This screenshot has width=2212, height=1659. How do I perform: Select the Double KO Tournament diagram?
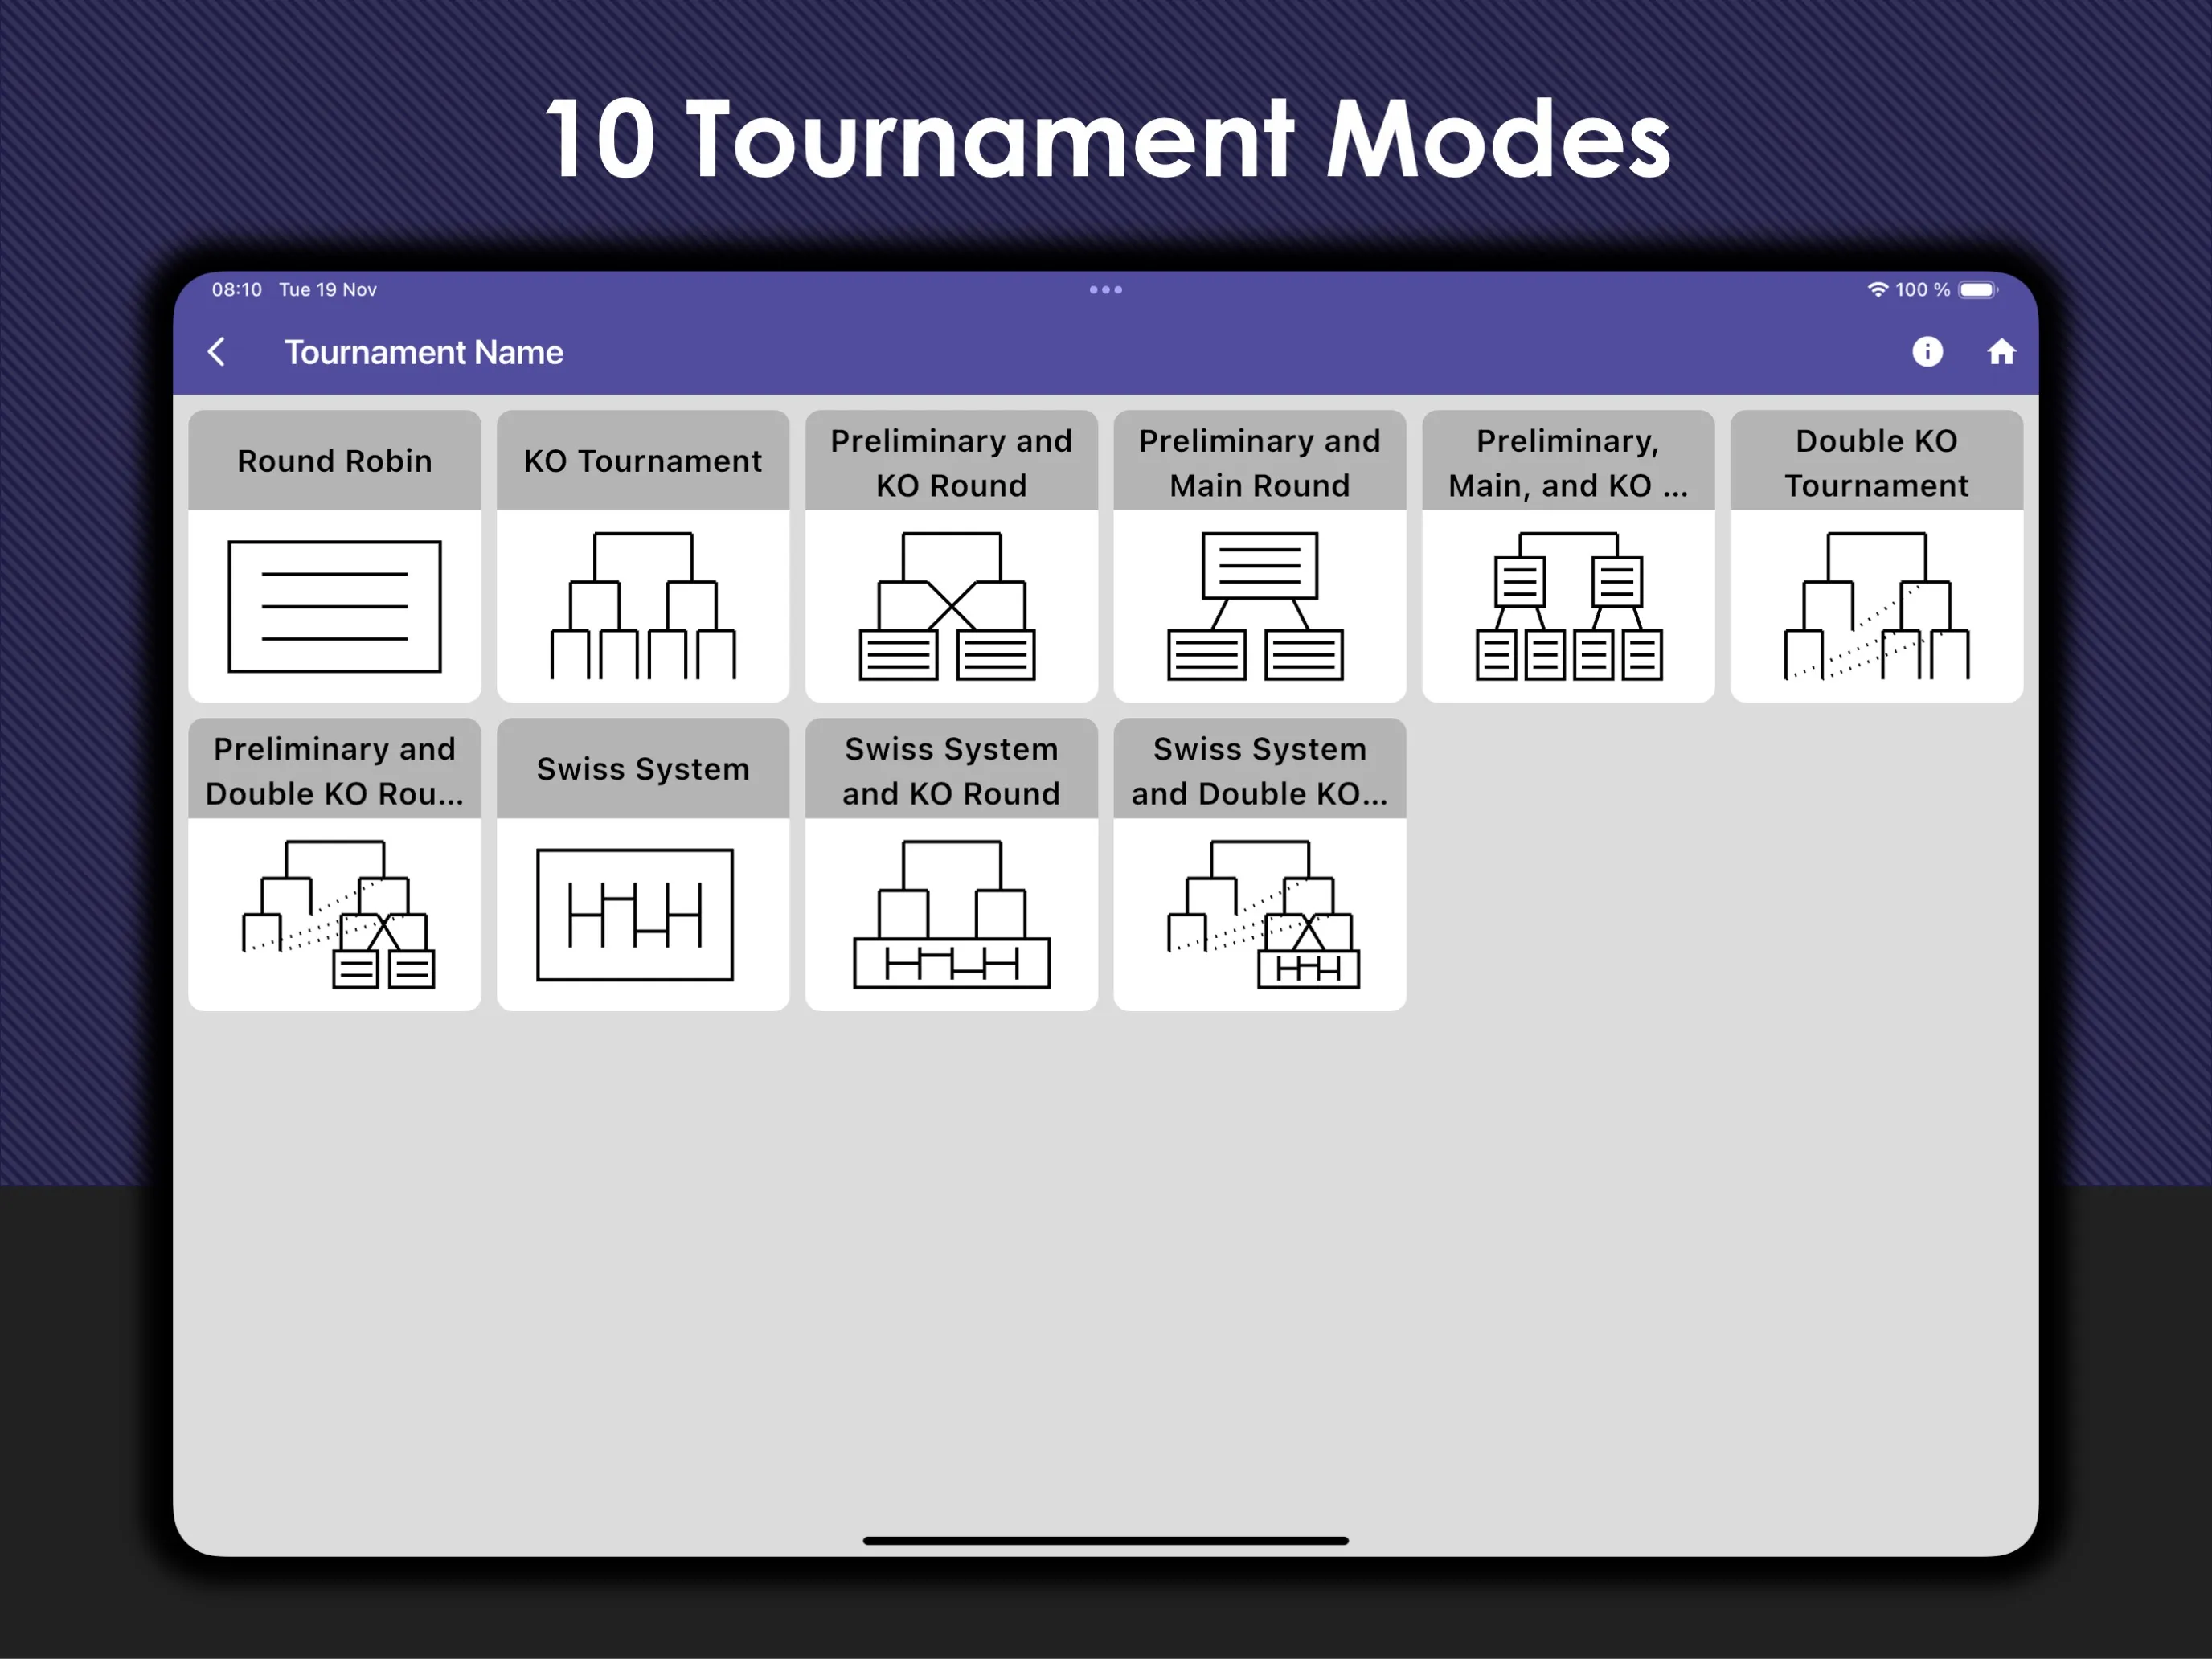[1877, 606]
